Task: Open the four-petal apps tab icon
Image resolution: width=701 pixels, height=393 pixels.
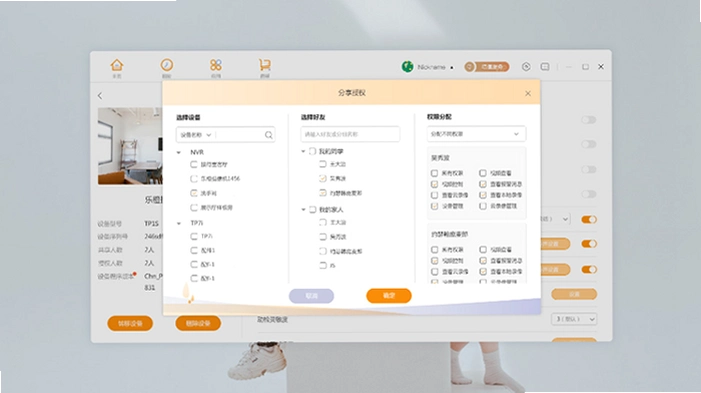Action: [x=215, y=65]
